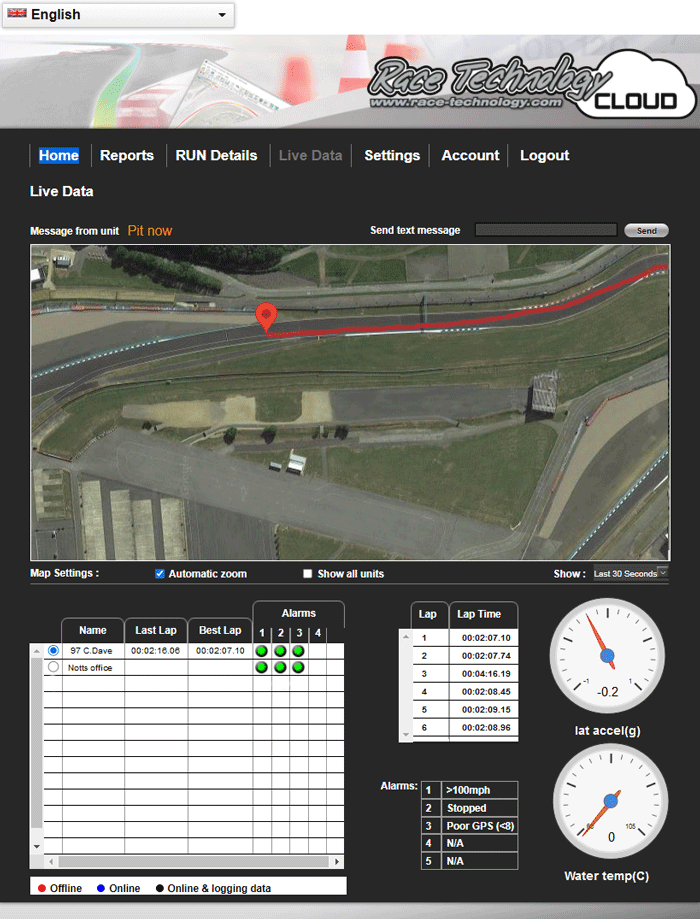
Task: Open the Reports menu item
Action: click(x=127, y=155)
